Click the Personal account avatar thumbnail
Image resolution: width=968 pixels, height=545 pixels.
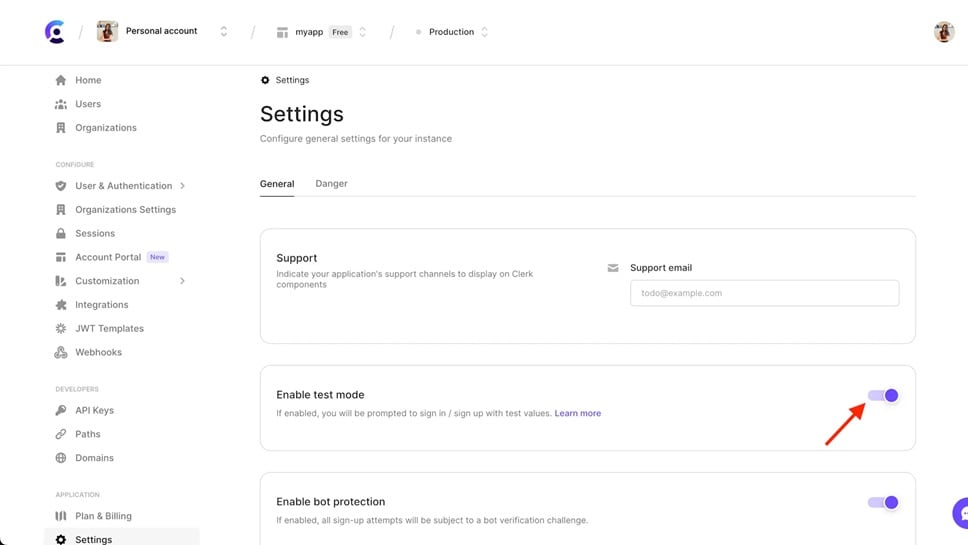coord(107,31)
